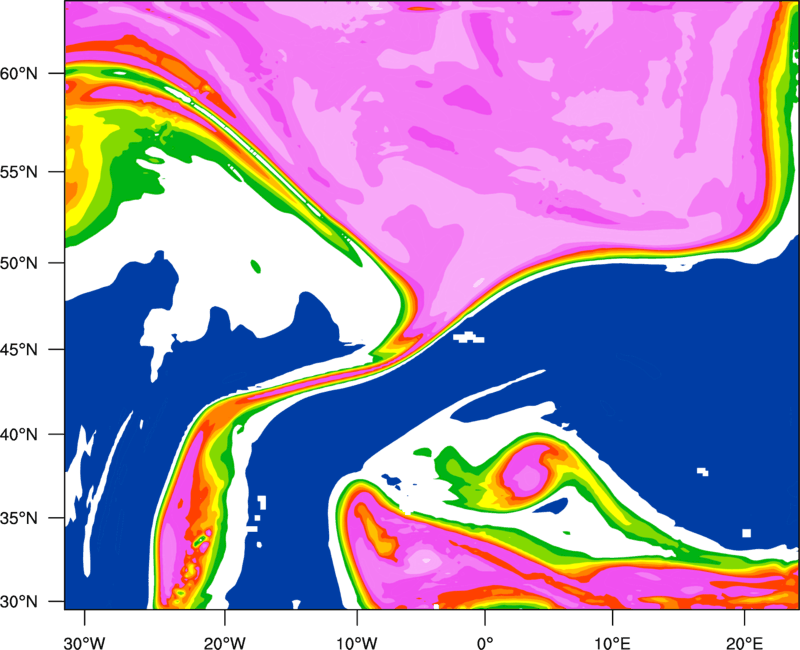Screen dimensions: 800x650
Task: Click the 45°N latitude label
Action: [19, 349]
